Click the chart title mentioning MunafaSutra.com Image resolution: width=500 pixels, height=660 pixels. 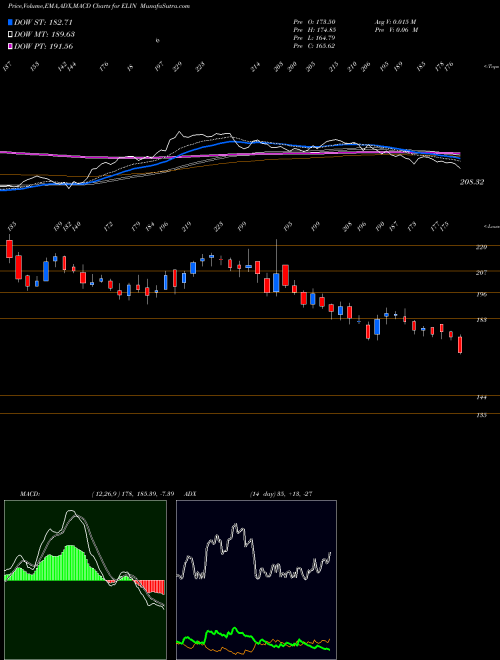tap(99, 6)
